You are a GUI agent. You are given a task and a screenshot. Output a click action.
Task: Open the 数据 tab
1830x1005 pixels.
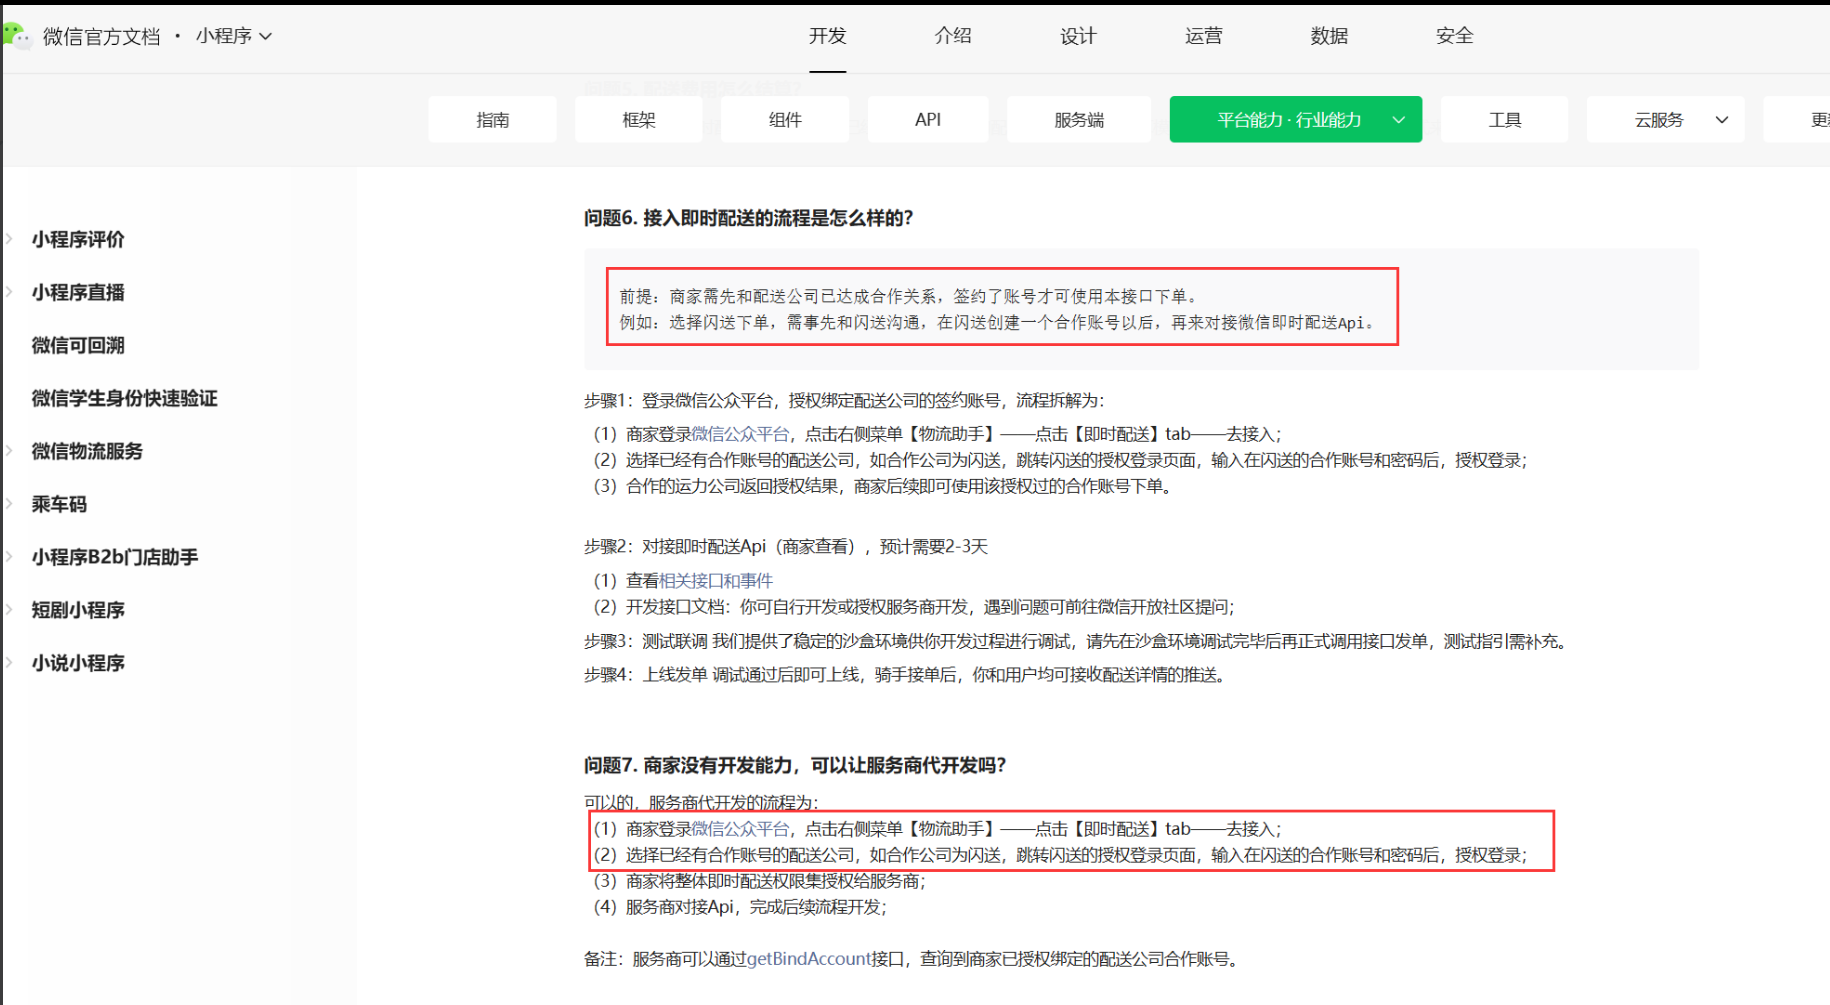[1329, 36]
